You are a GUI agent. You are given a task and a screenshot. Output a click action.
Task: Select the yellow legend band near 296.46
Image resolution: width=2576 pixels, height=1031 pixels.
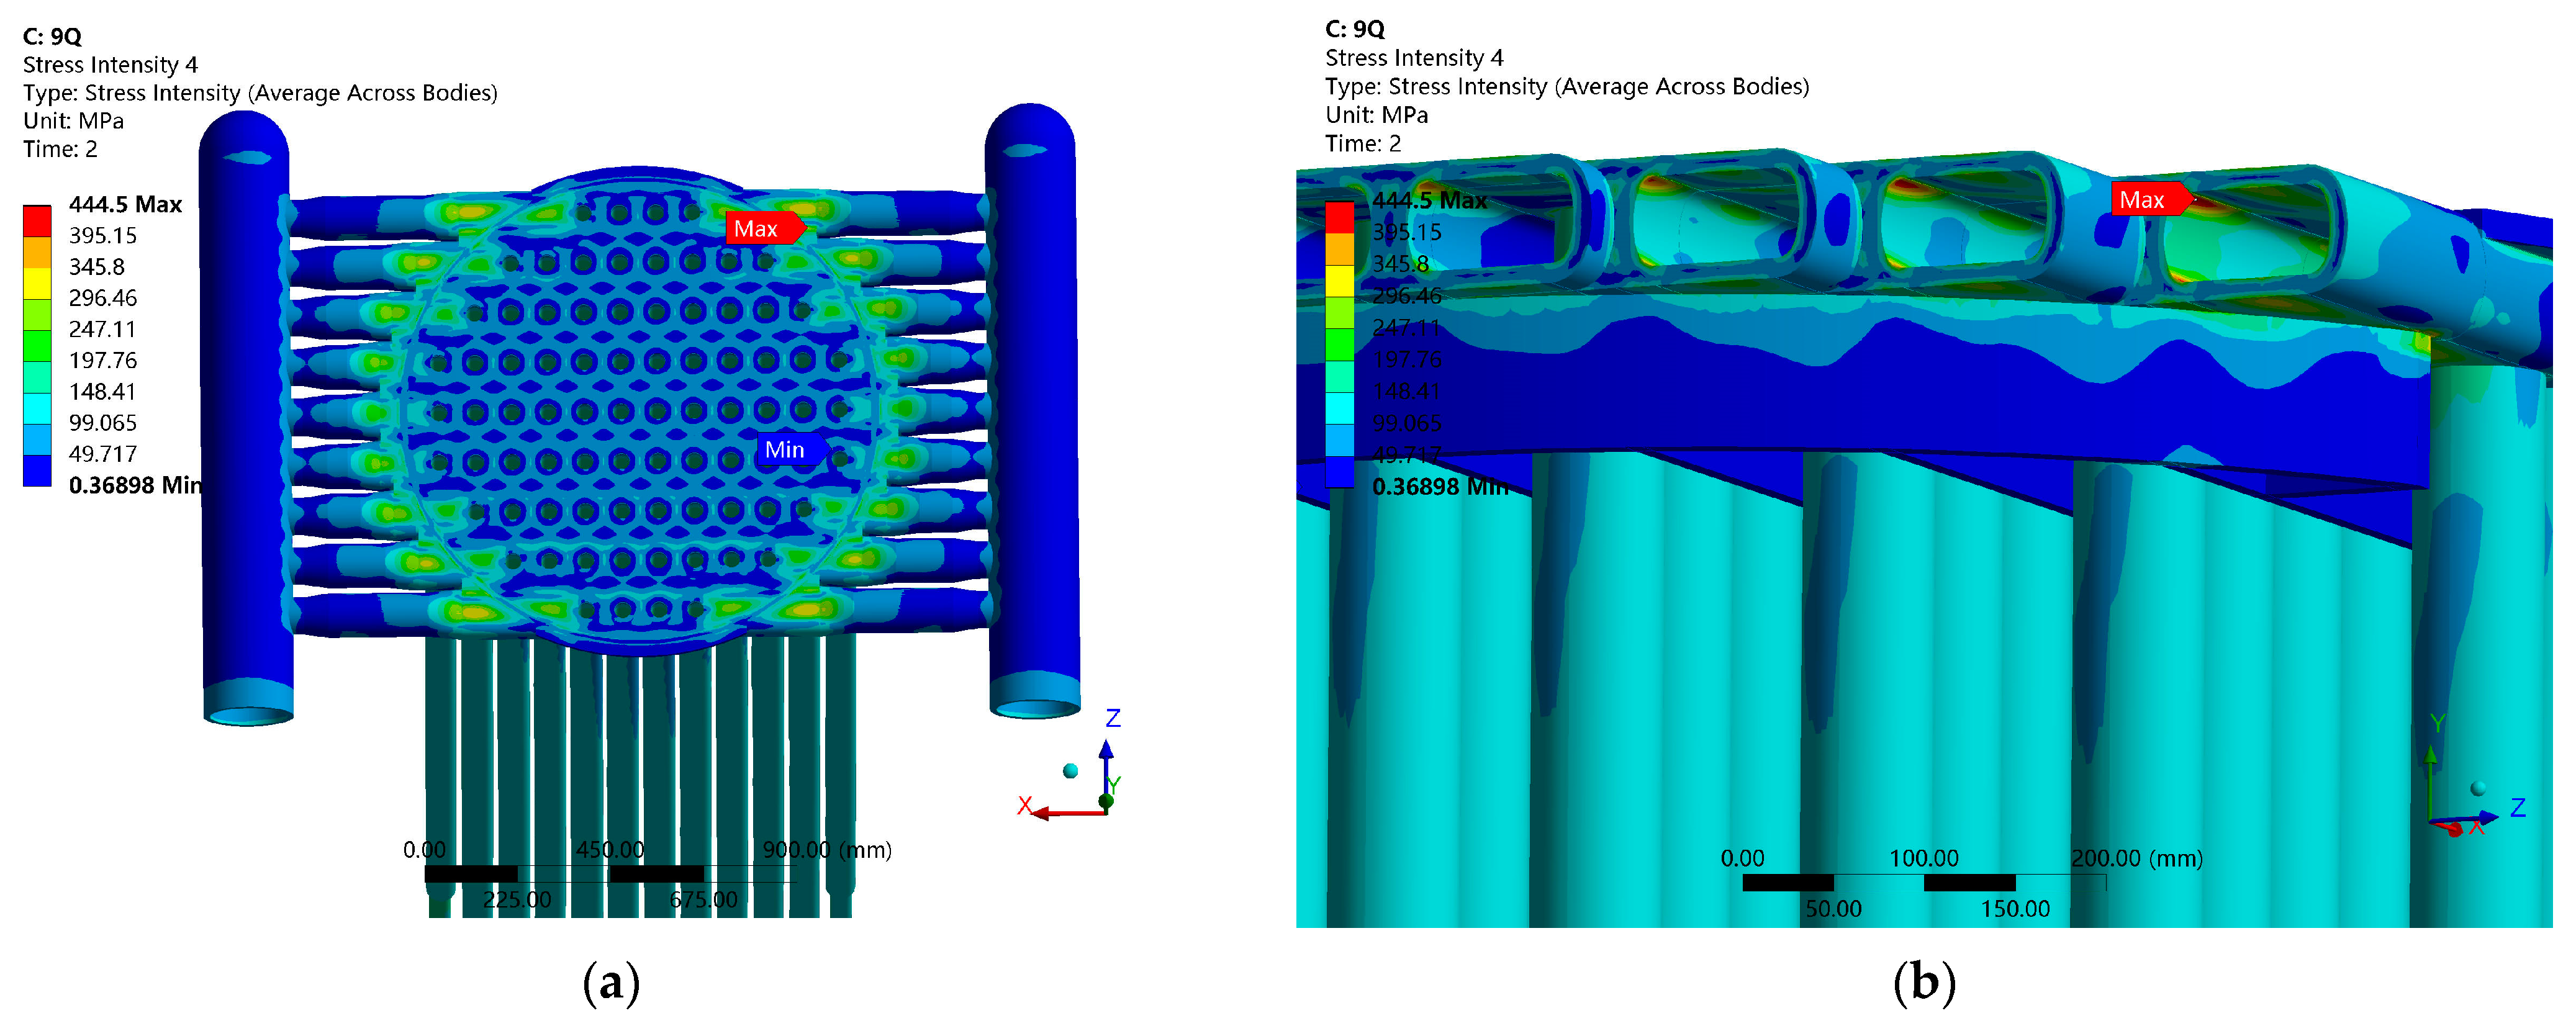[37, 284]
